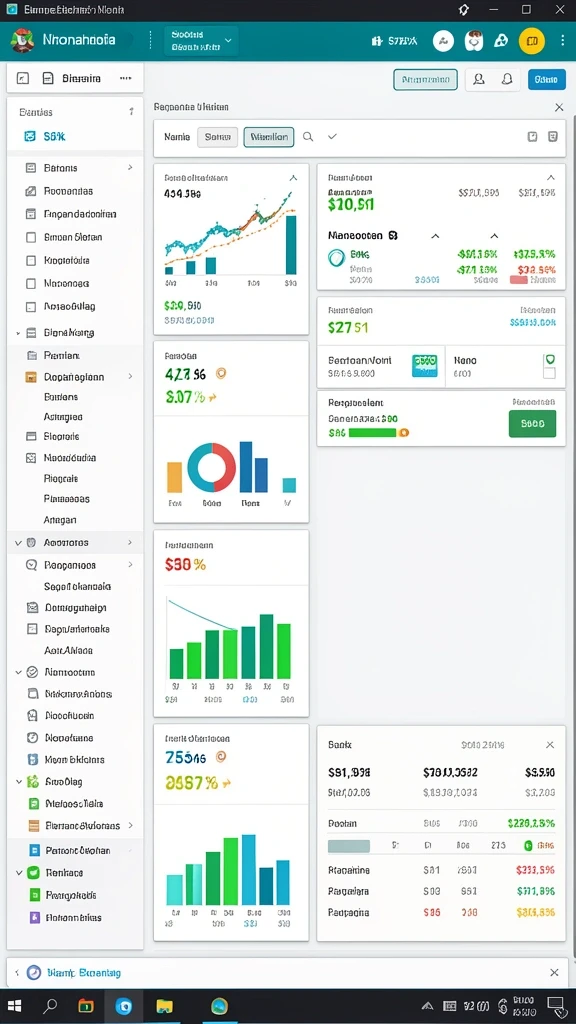
Task: Click the white circle squiggle icon in header
Action: point(443,41)
